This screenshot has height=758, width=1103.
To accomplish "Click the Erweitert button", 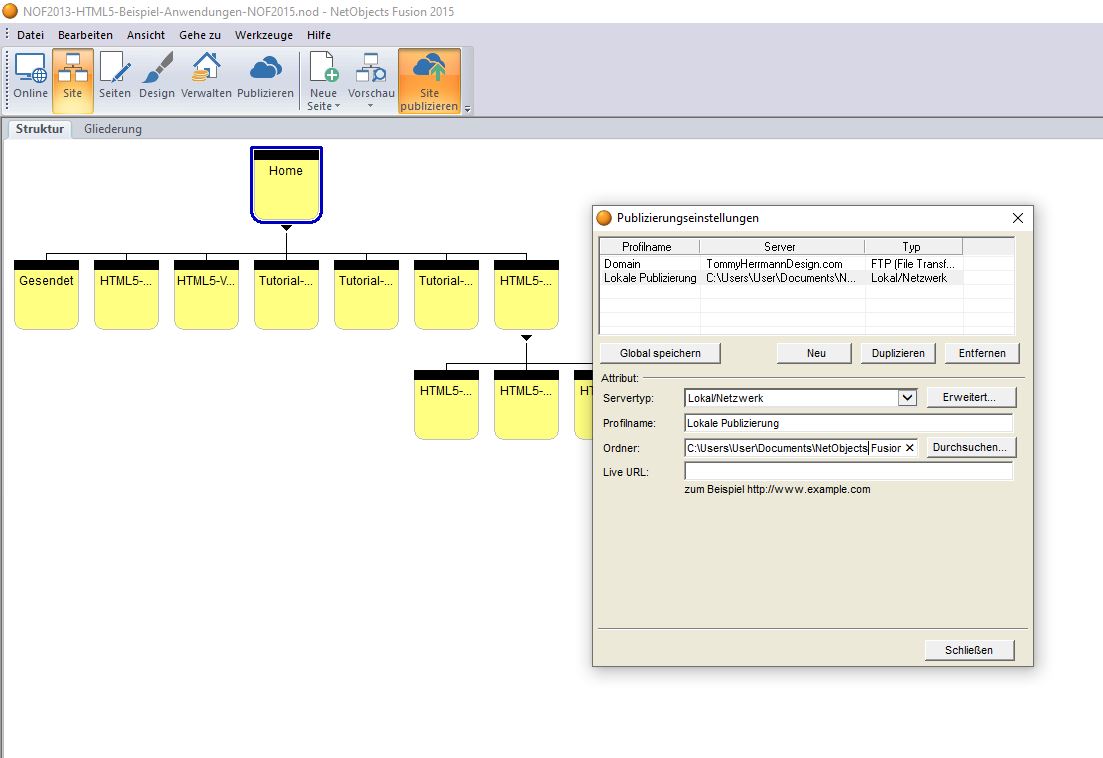I will point(971,398).
